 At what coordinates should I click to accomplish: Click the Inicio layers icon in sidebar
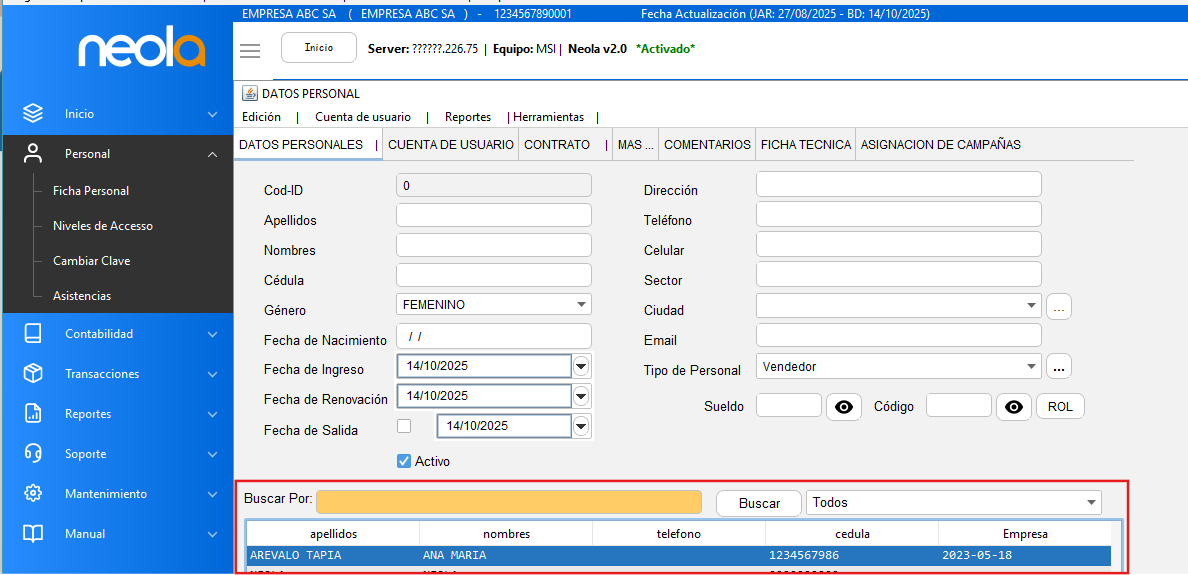33,114
